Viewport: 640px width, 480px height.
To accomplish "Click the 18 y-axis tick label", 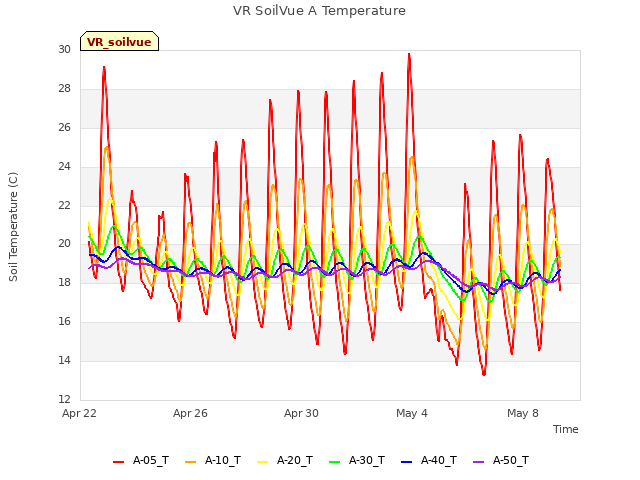I will tap(64, 282).
